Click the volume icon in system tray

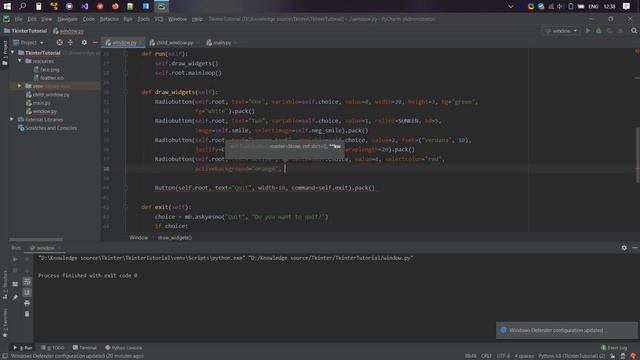[560, 7]
